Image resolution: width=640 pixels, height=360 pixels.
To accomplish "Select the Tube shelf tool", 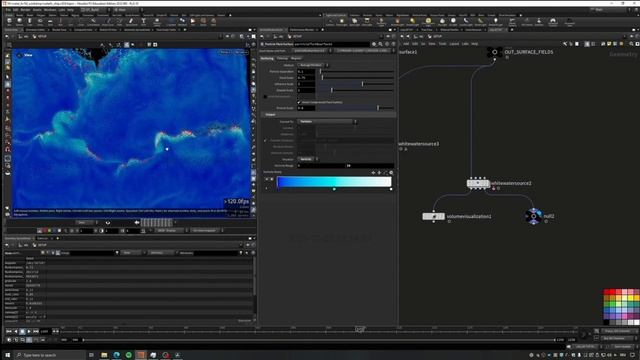I will click(x=29, y=21).
